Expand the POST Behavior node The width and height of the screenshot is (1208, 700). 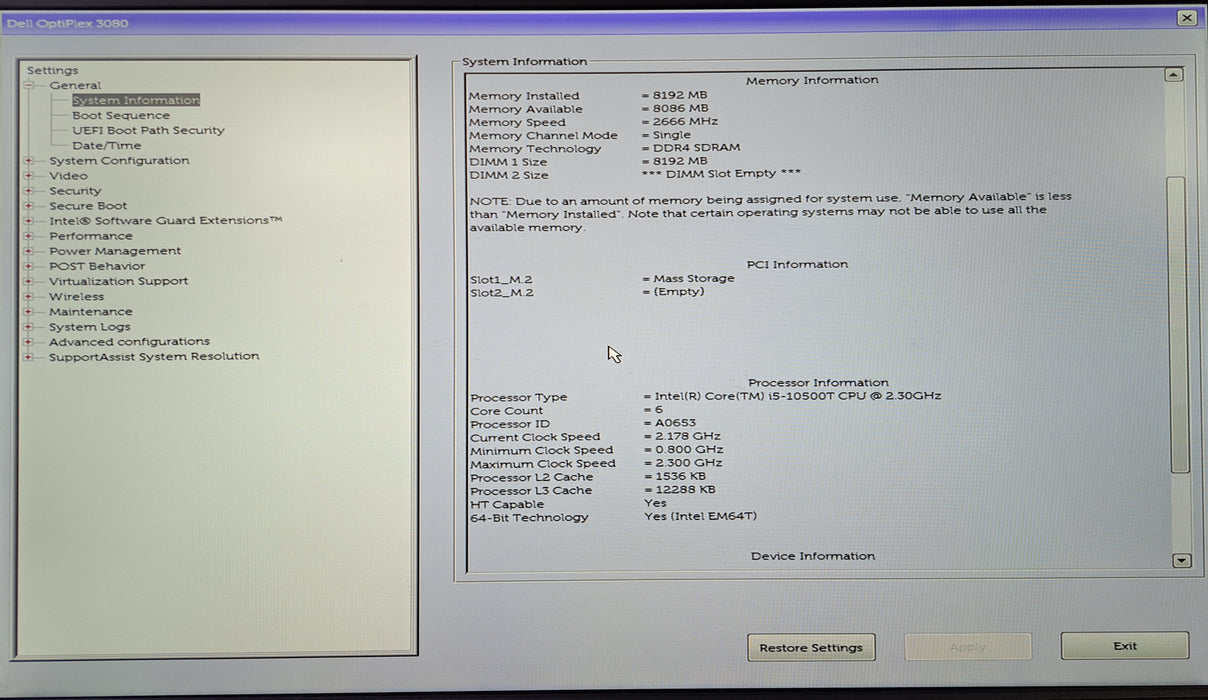29,266
